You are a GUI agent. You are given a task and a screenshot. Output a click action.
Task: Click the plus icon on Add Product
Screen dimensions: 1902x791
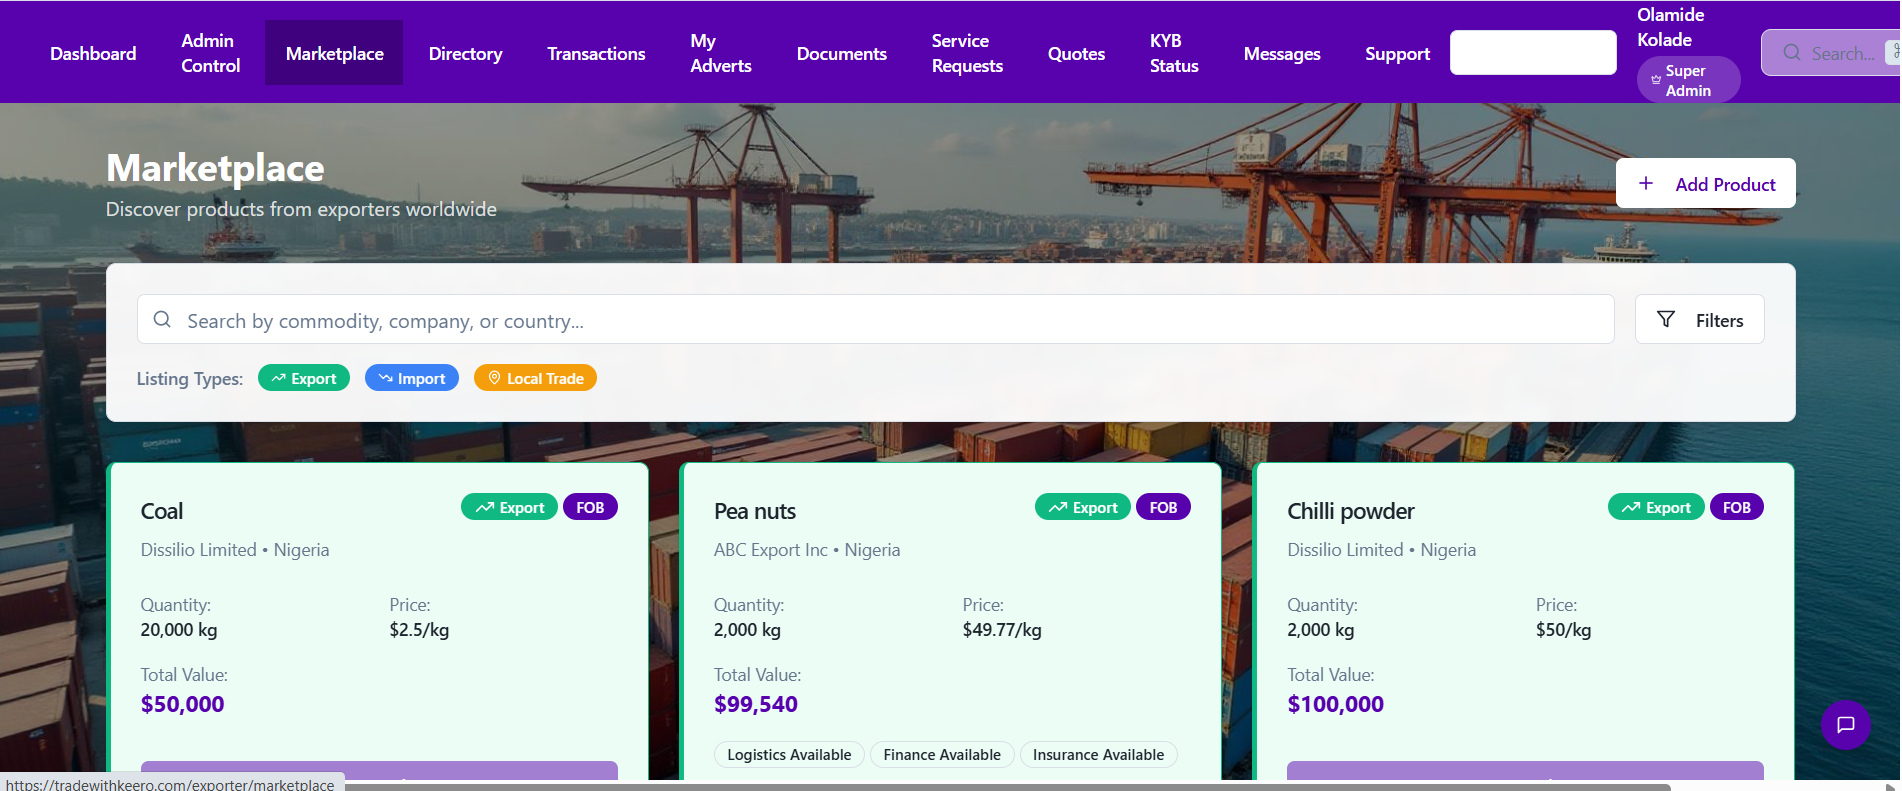1646,183
